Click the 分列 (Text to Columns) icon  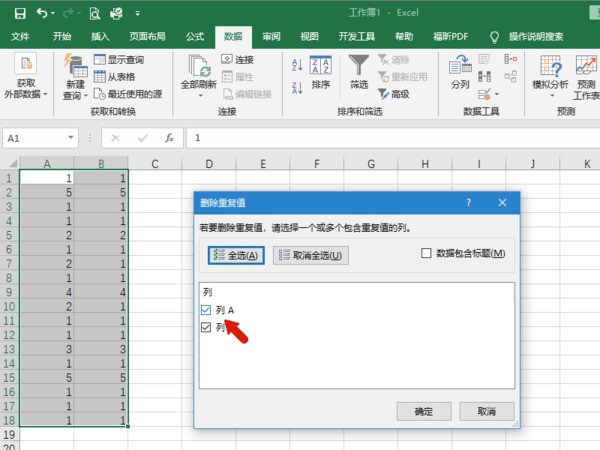[459, 66]
